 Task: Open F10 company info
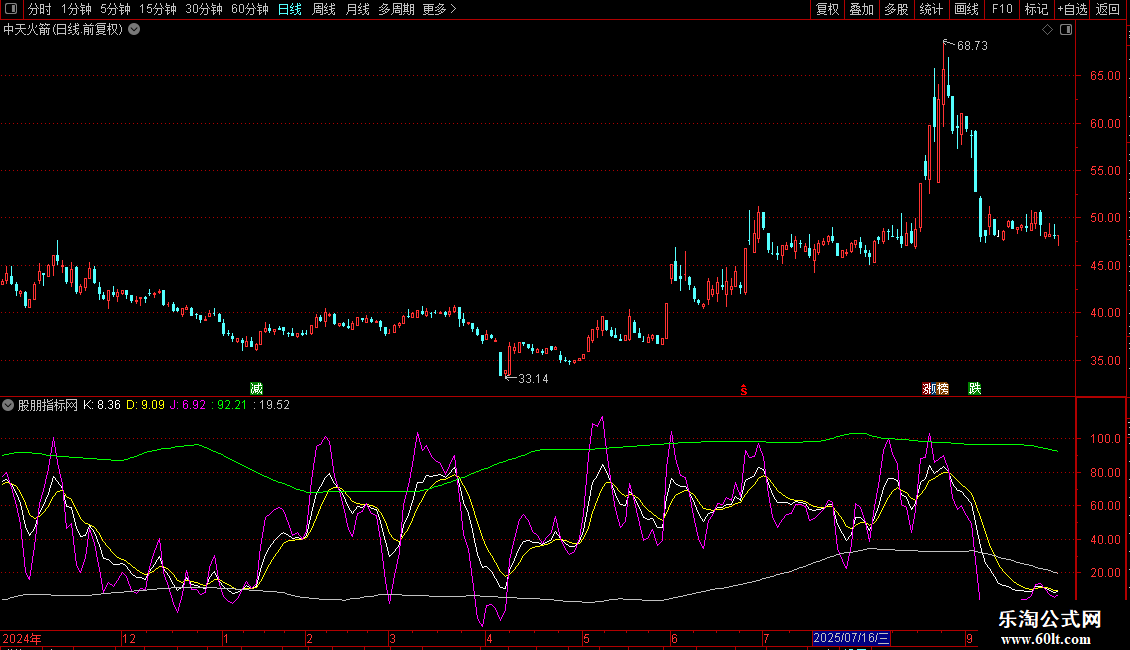click(x=1001, y=10)
